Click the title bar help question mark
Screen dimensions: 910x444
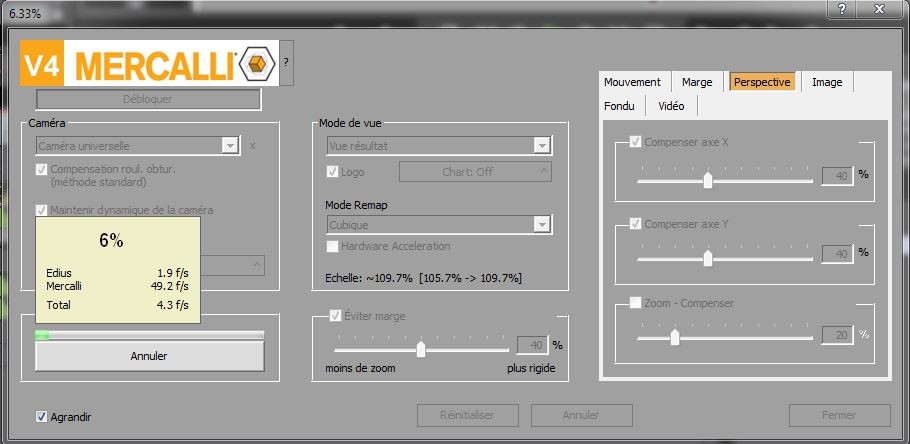point(842,8)
